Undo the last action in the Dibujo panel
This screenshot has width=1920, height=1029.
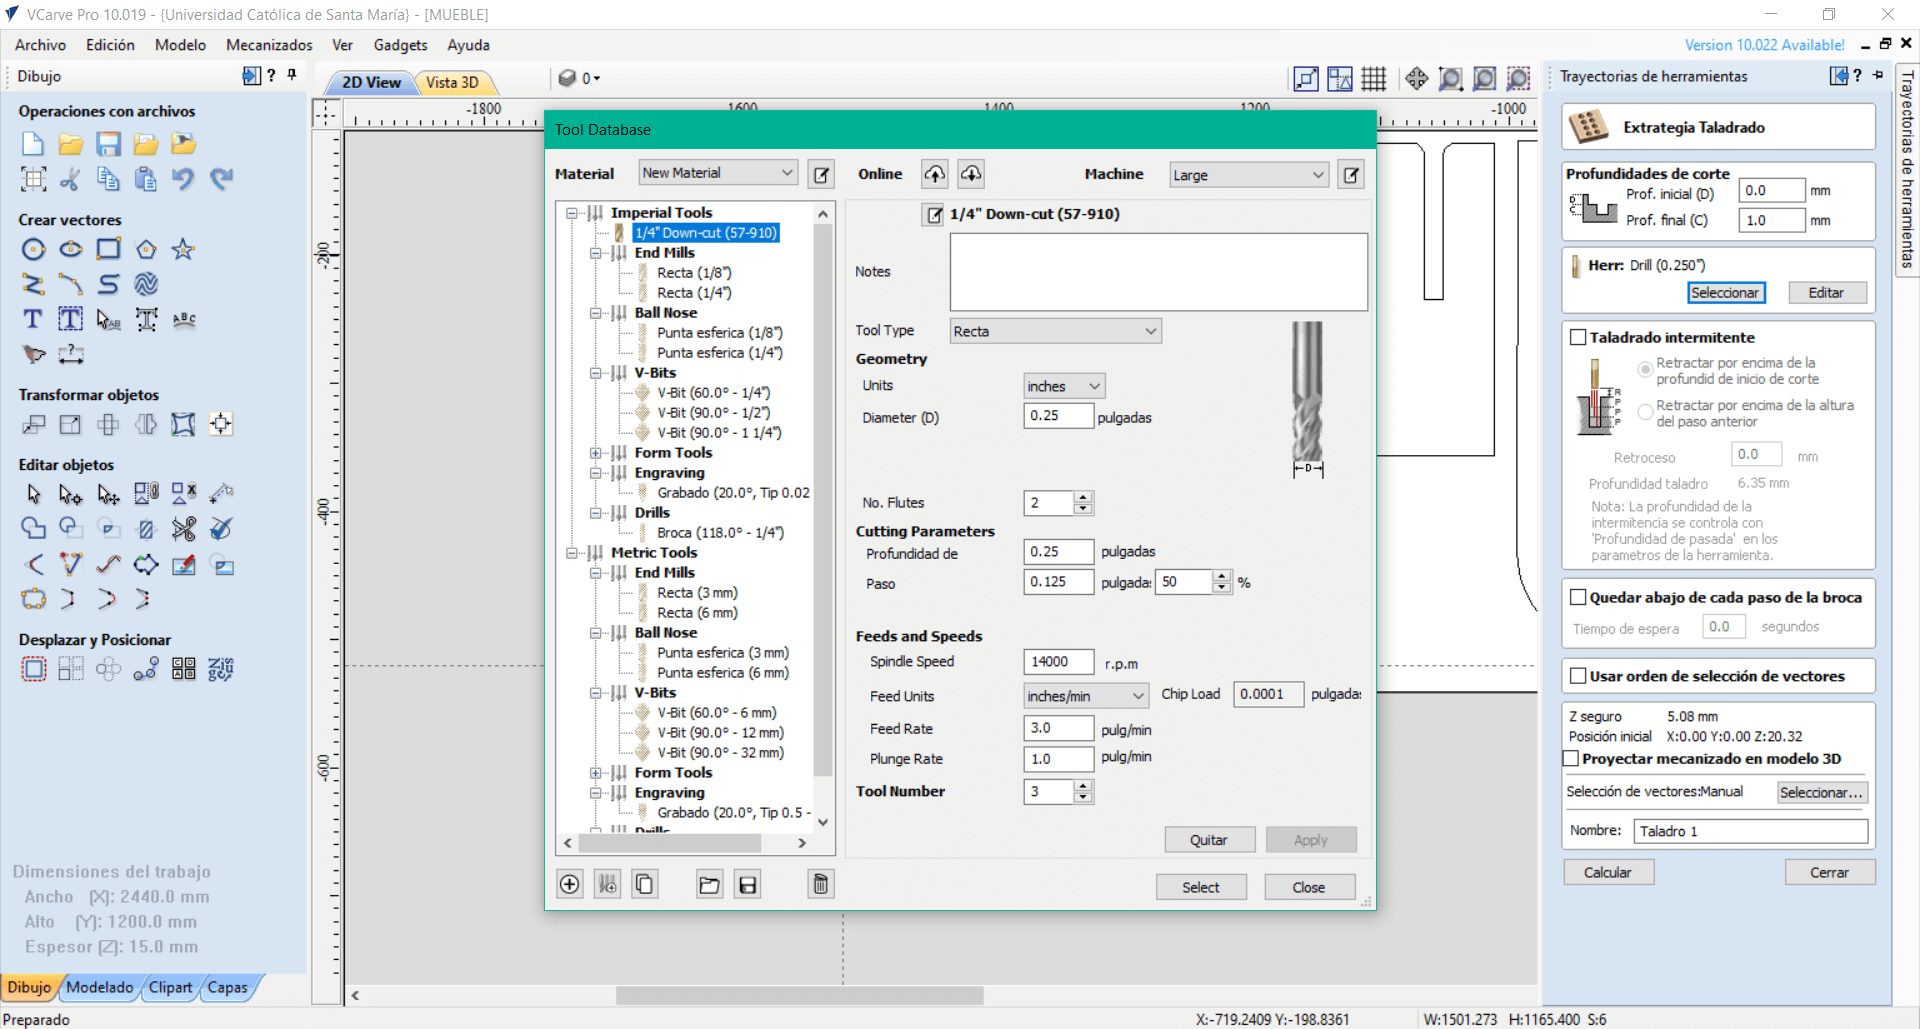[183, 179]
